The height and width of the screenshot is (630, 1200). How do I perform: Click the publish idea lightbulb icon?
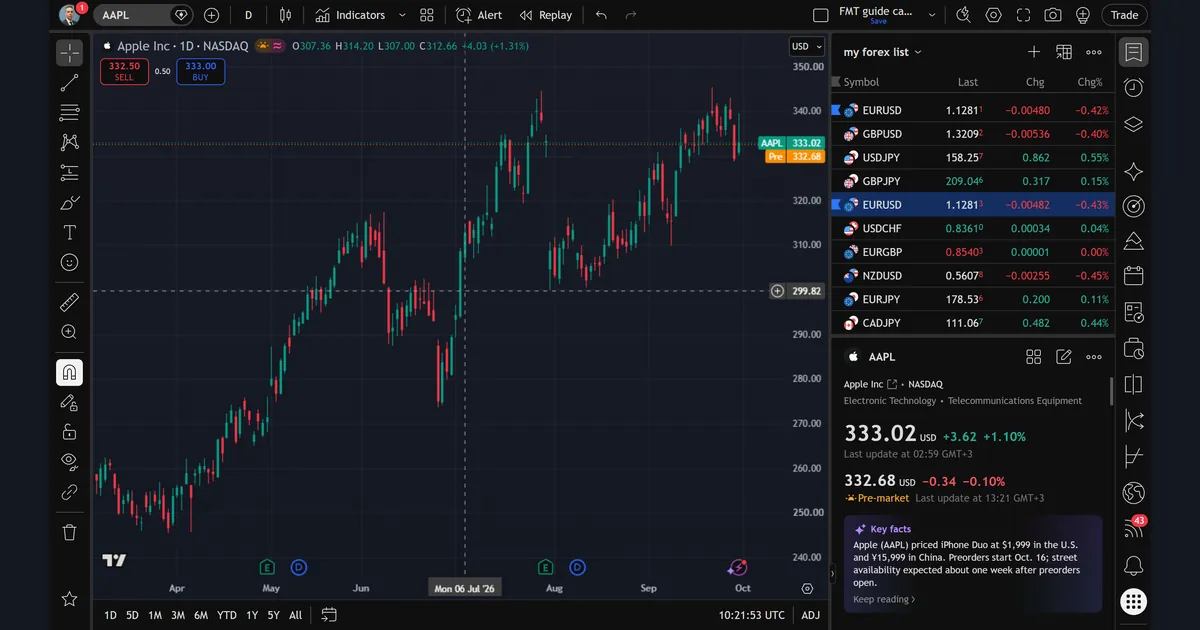(1083, 15)
